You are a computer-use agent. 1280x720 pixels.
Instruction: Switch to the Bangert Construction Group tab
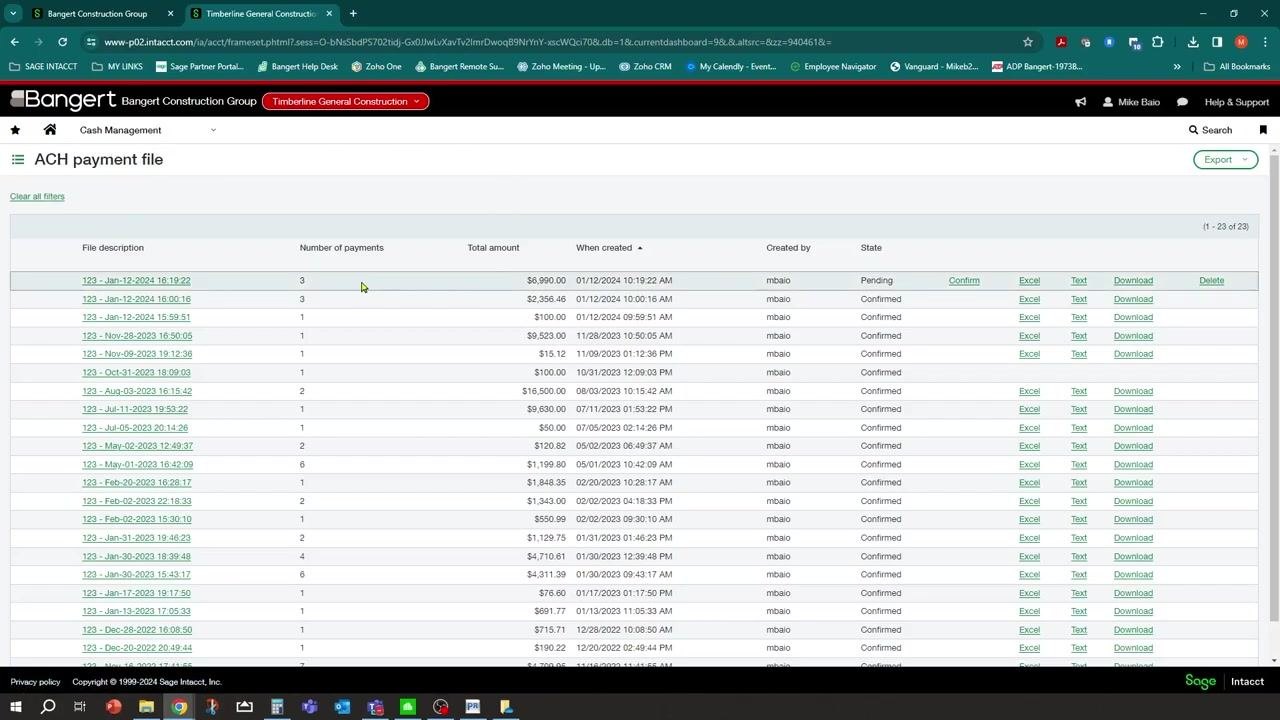[97, 14]
